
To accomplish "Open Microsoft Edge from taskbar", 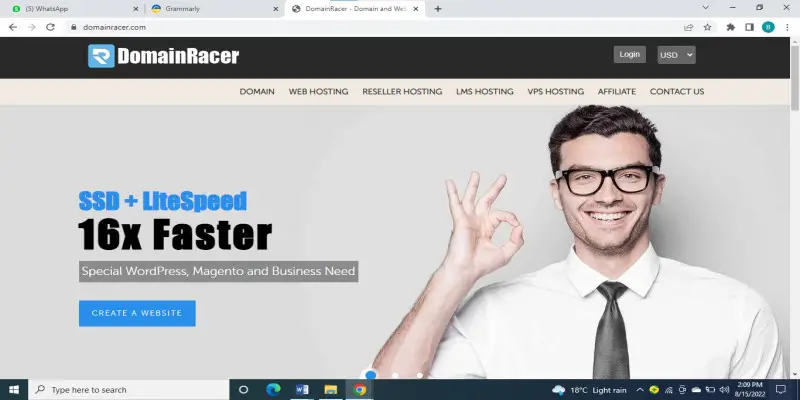I will (273, 390).
